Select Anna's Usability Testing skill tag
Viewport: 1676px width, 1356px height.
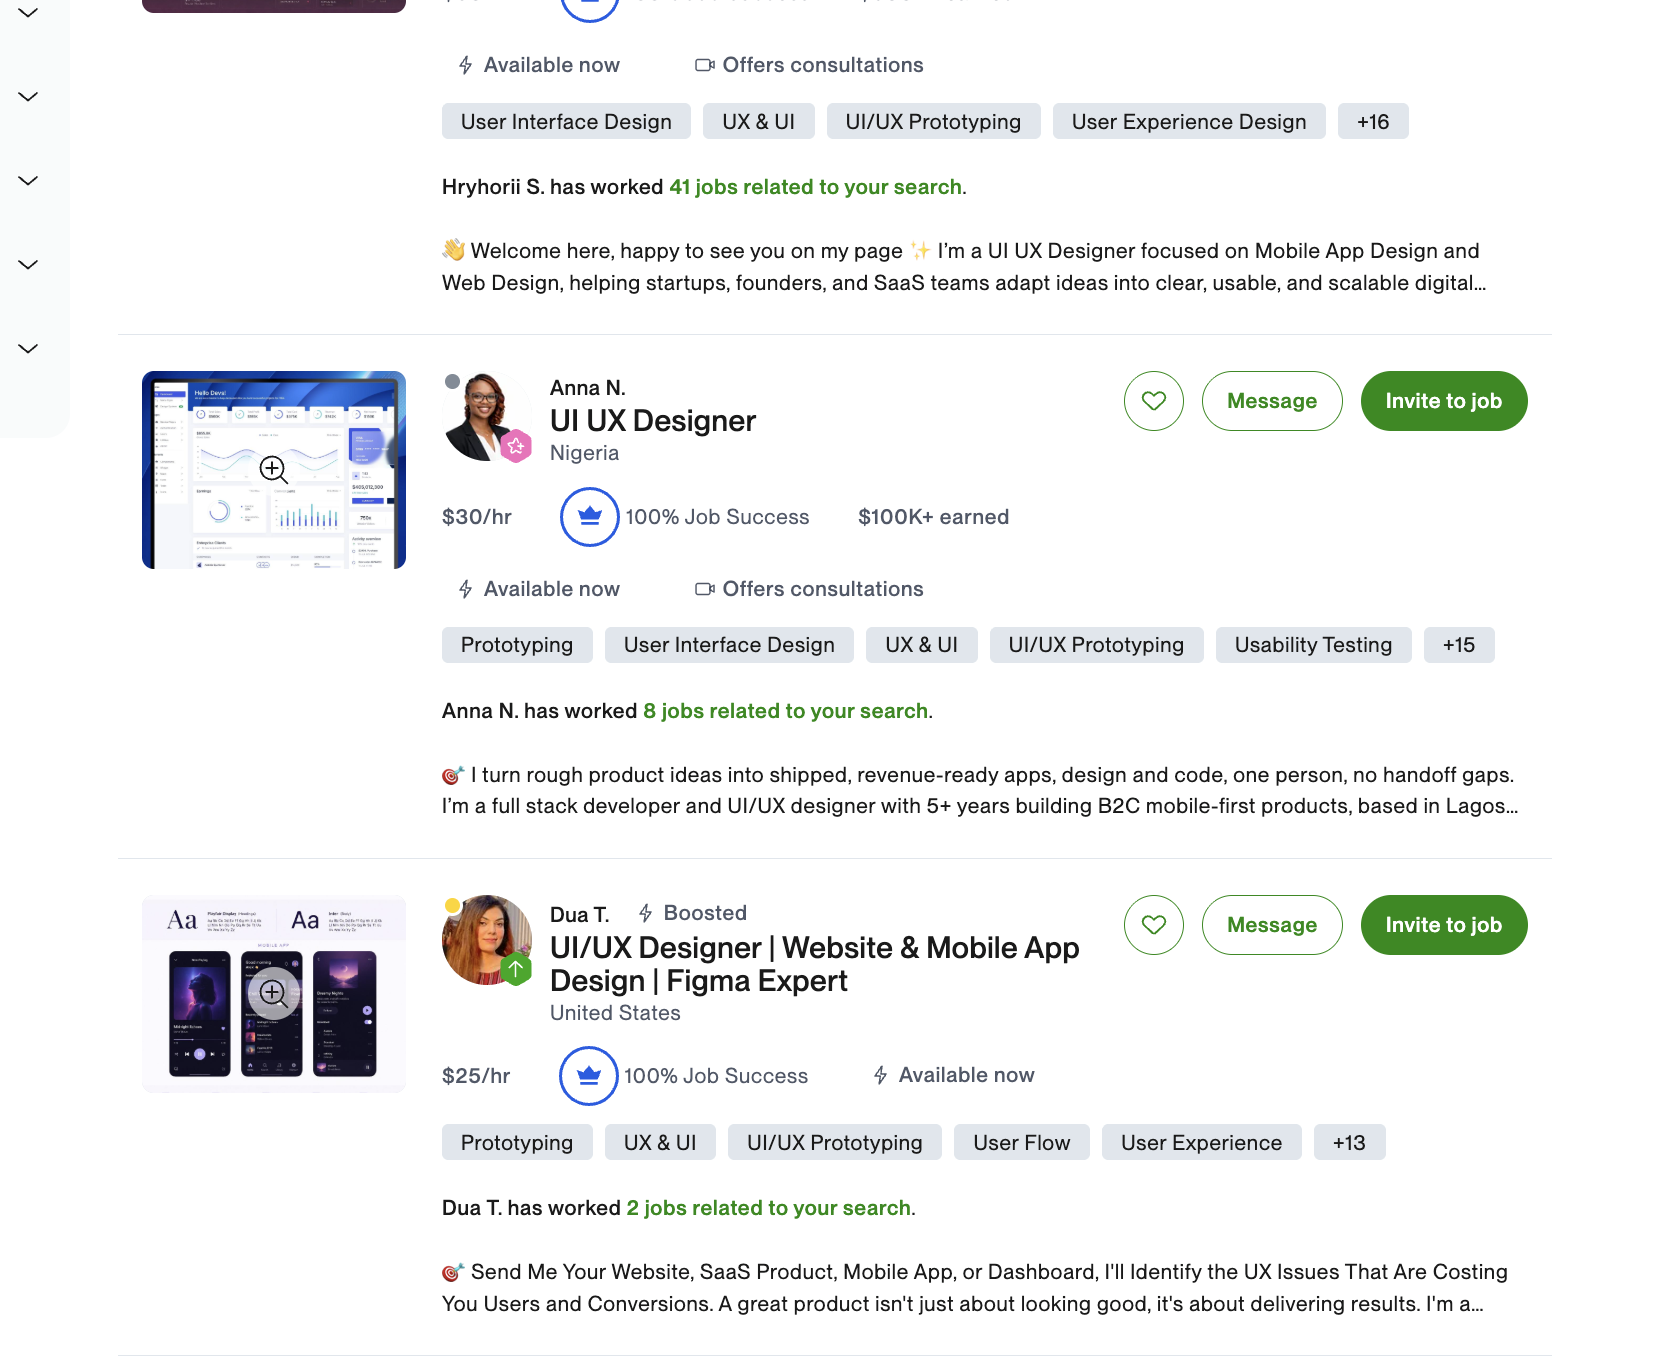coord(1313,645)
